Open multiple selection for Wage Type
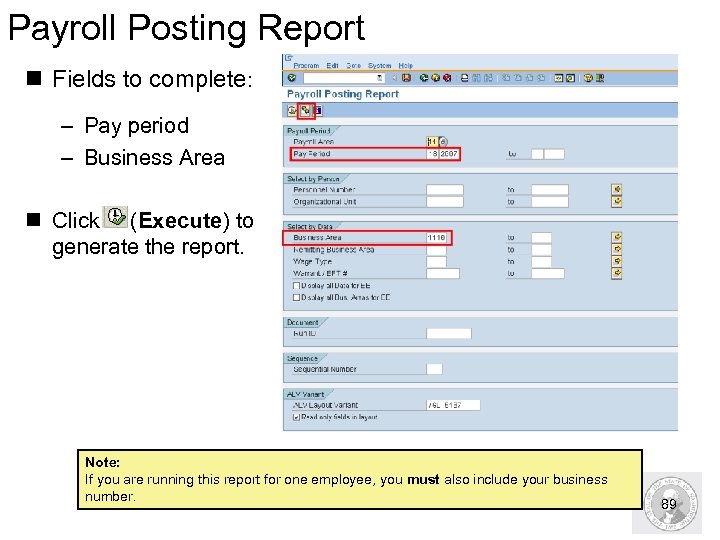Viewport: 720px width, 540px height. click(x=617, y=261)
